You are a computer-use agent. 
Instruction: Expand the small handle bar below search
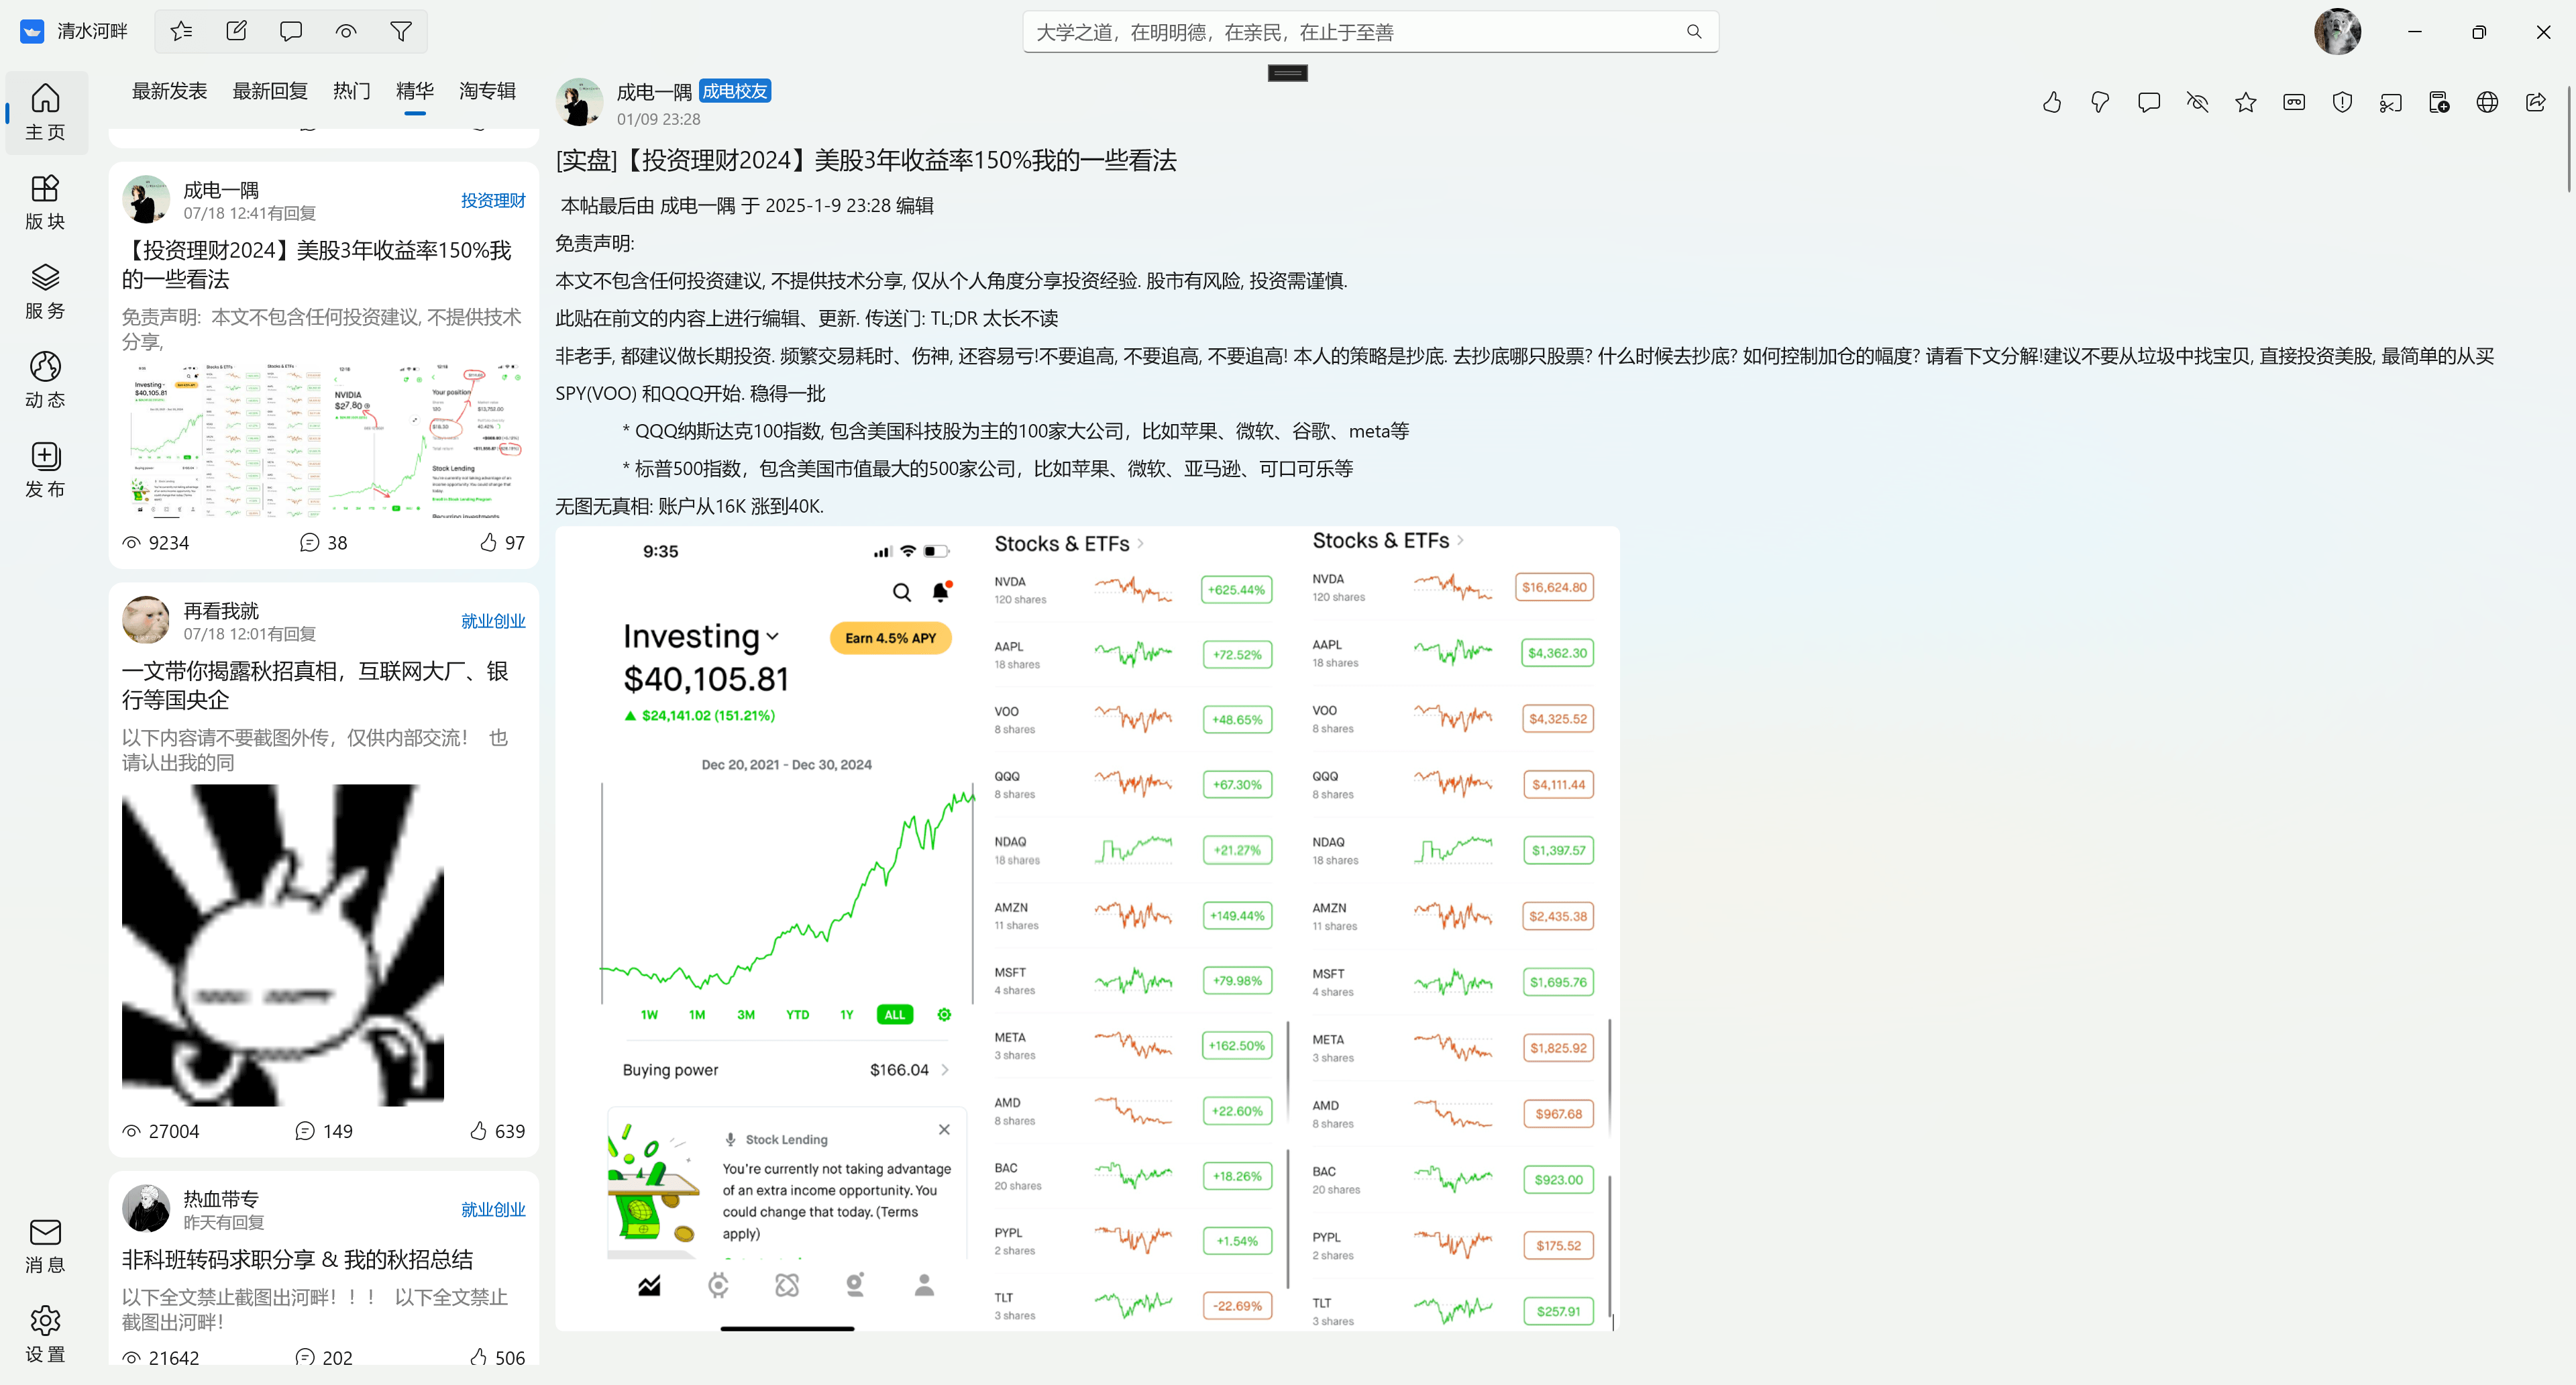(1287, 73)
